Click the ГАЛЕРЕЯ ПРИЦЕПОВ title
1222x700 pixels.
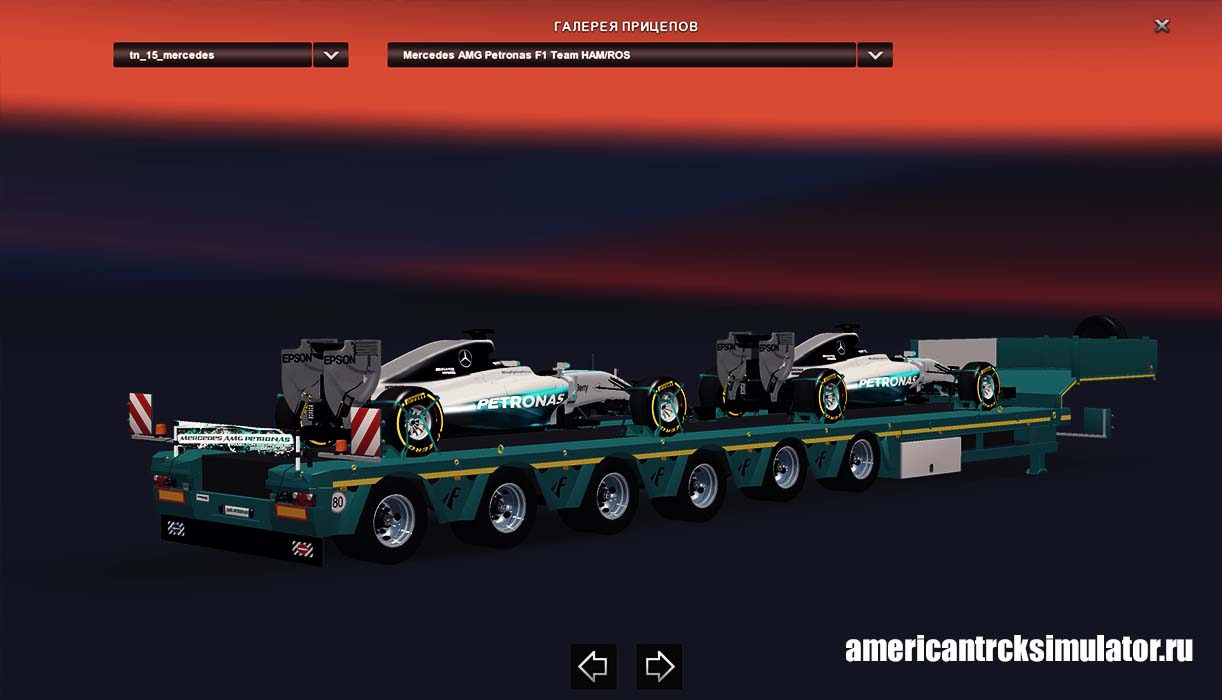point(626,26)
